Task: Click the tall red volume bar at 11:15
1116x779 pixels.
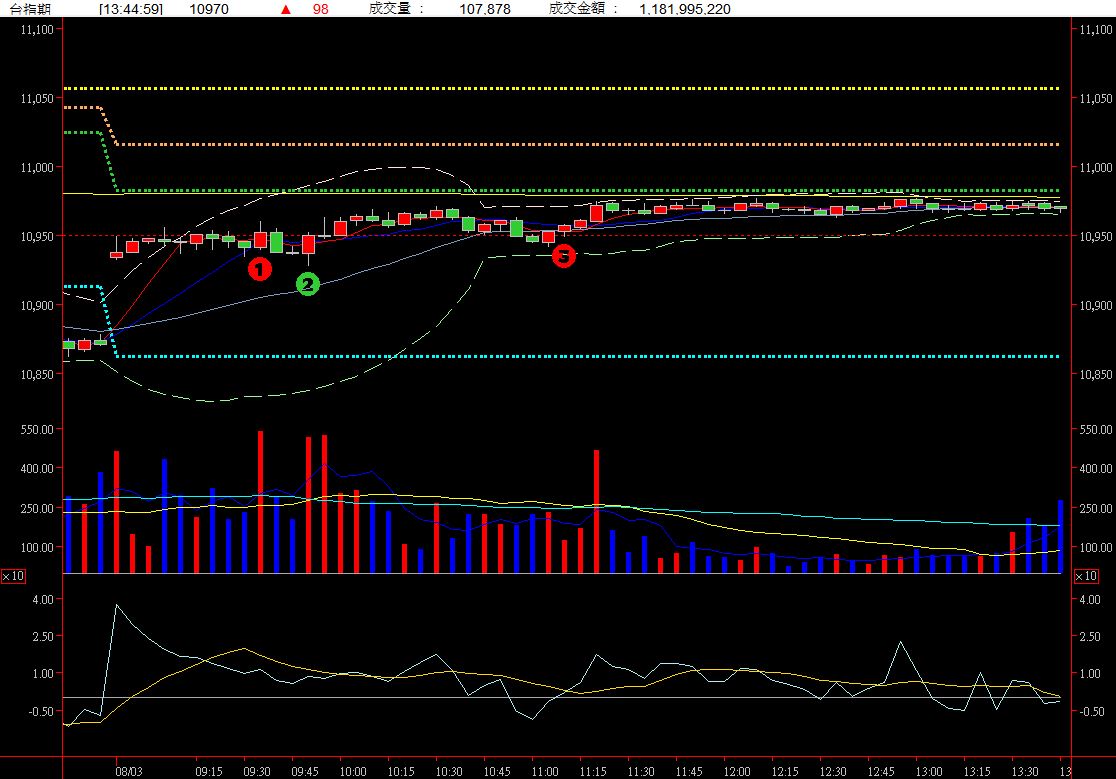Action: 596,512
